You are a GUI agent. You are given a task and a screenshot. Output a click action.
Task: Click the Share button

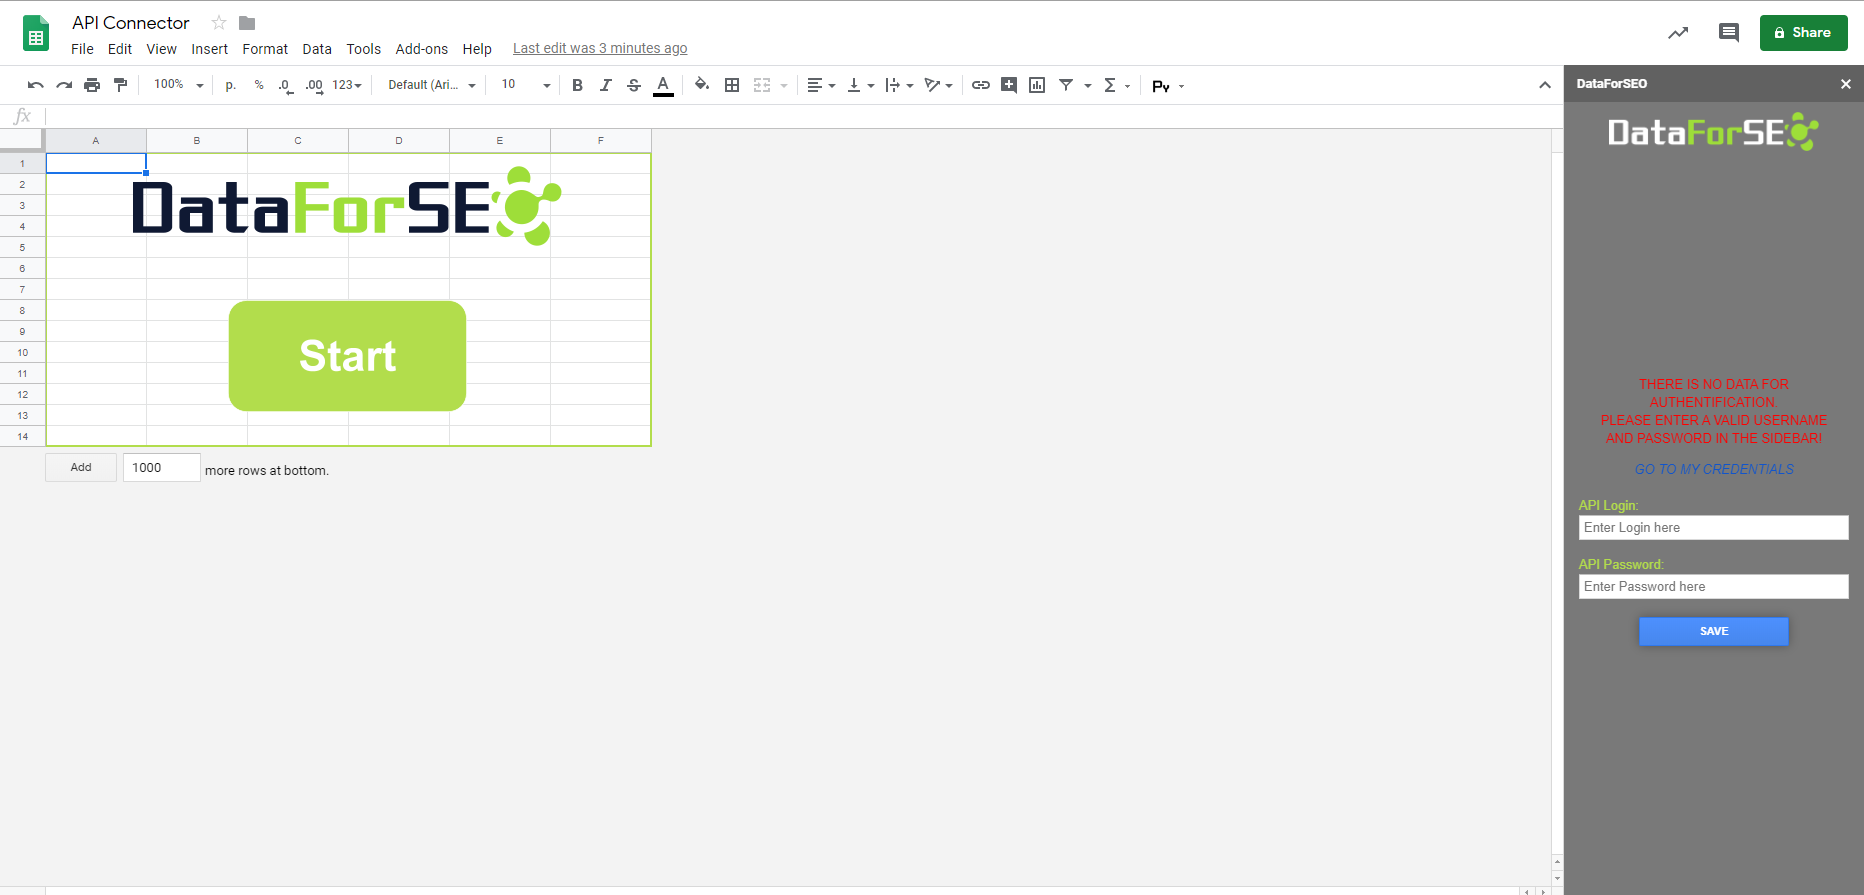[x=1803, y=33]
